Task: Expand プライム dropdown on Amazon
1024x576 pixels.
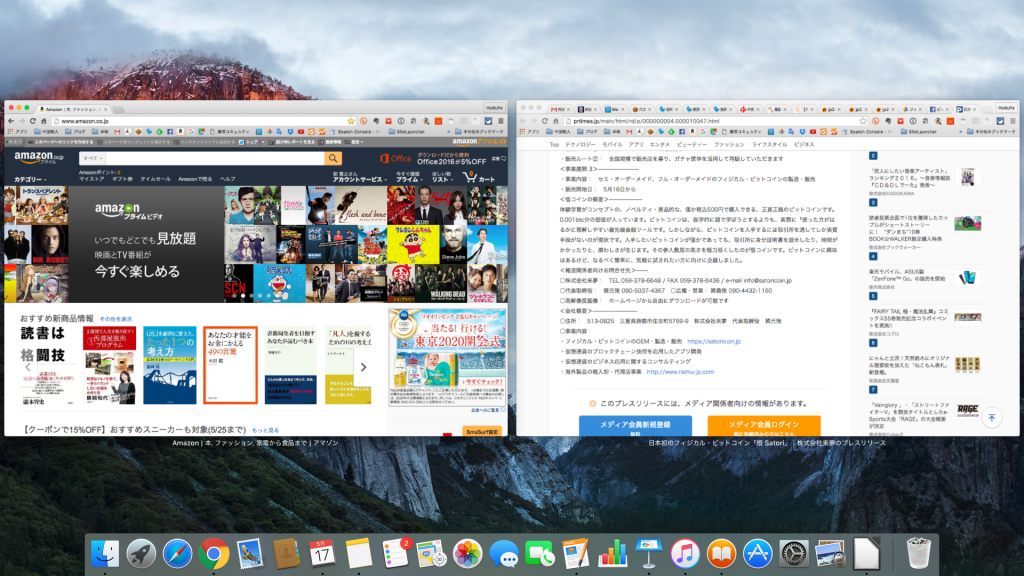Action: point(408,179)
